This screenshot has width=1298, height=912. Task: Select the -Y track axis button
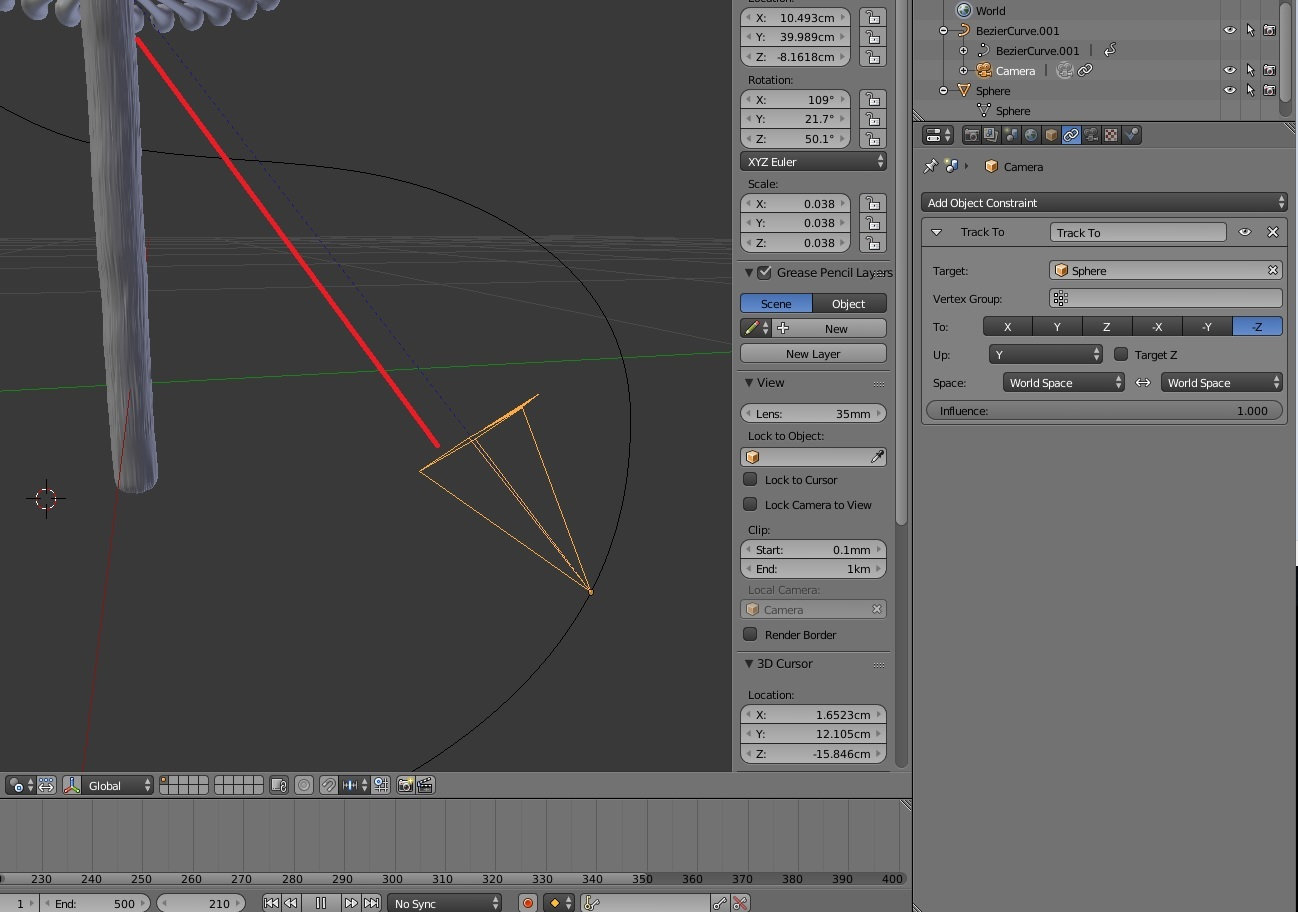(1207, 327)
